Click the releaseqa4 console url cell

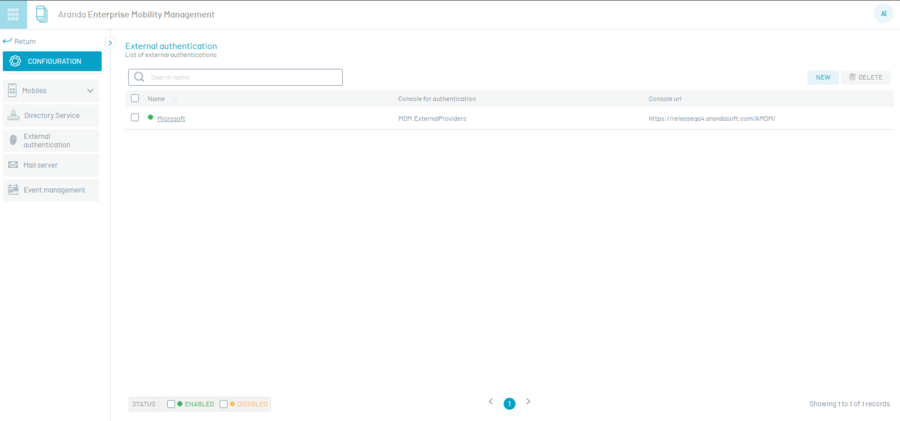[712, 118]
